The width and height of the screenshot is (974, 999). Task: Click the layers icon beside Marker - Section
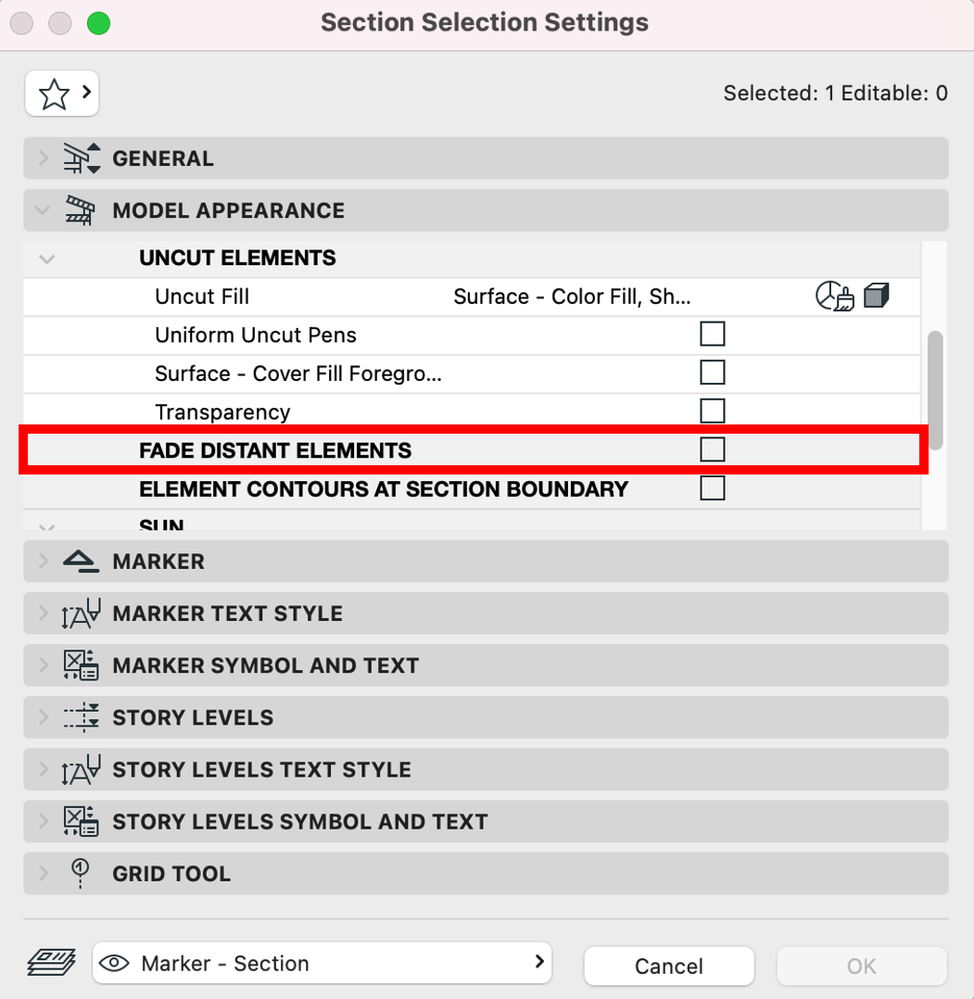click(x=50, y=963)
